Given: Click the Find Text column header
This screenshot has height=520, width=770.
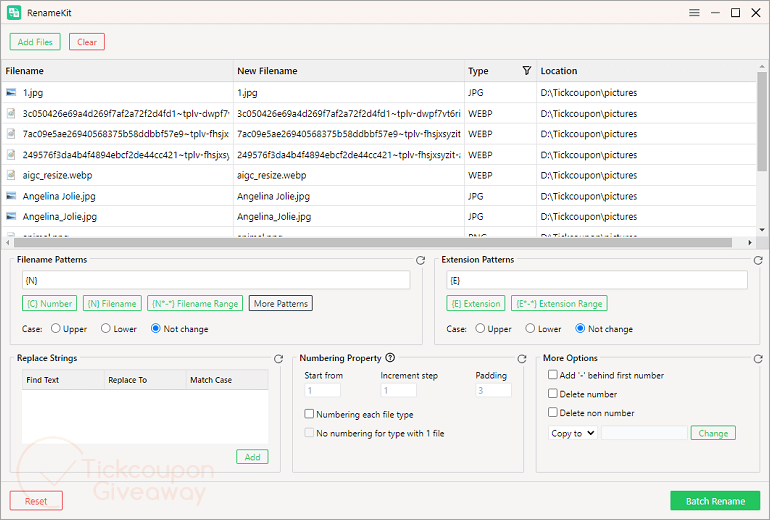Looking at the screenshot, I should pos(63,380).
